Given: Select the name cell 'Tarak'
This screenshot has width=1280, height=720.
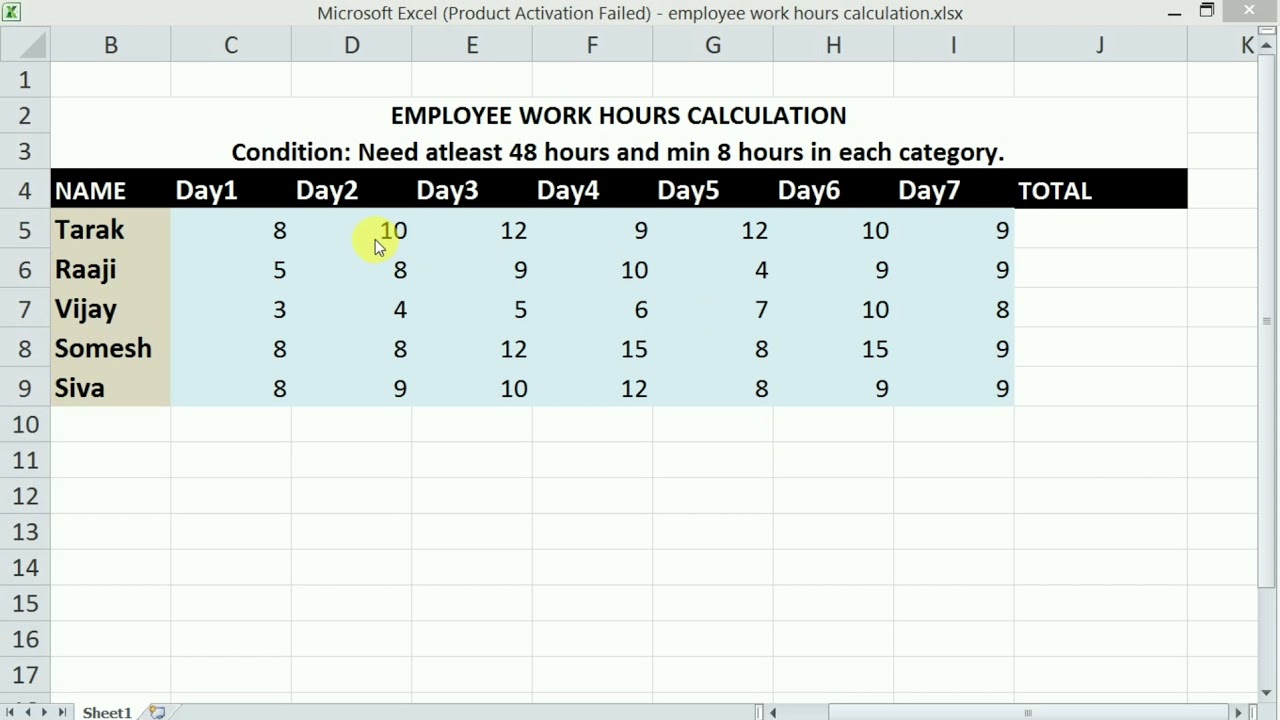Looking at the screenshot, I should 110,230.
